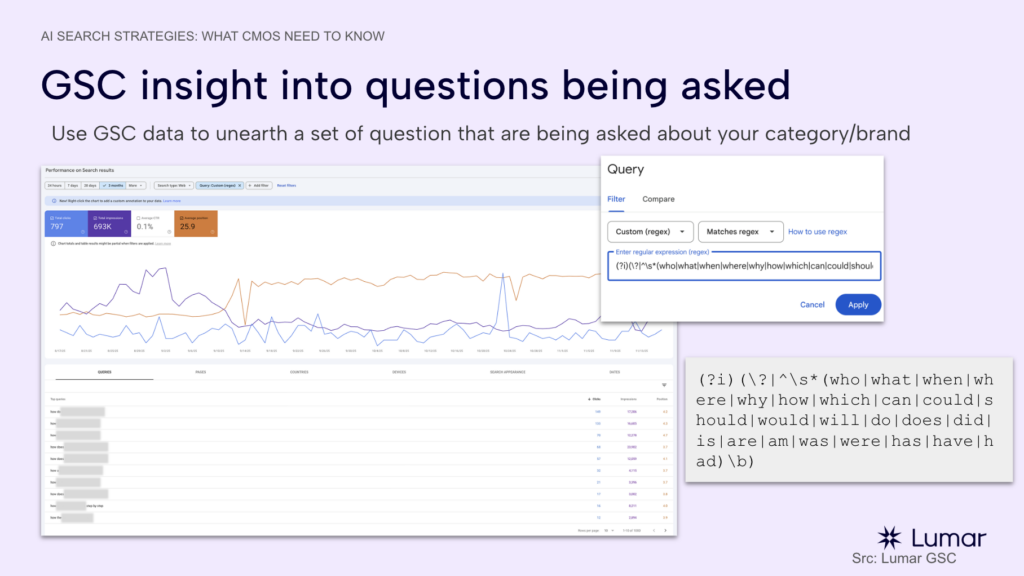Click the filter icon above the queries table
This screenshot has width=1024, height=576.
pos(664,385)
